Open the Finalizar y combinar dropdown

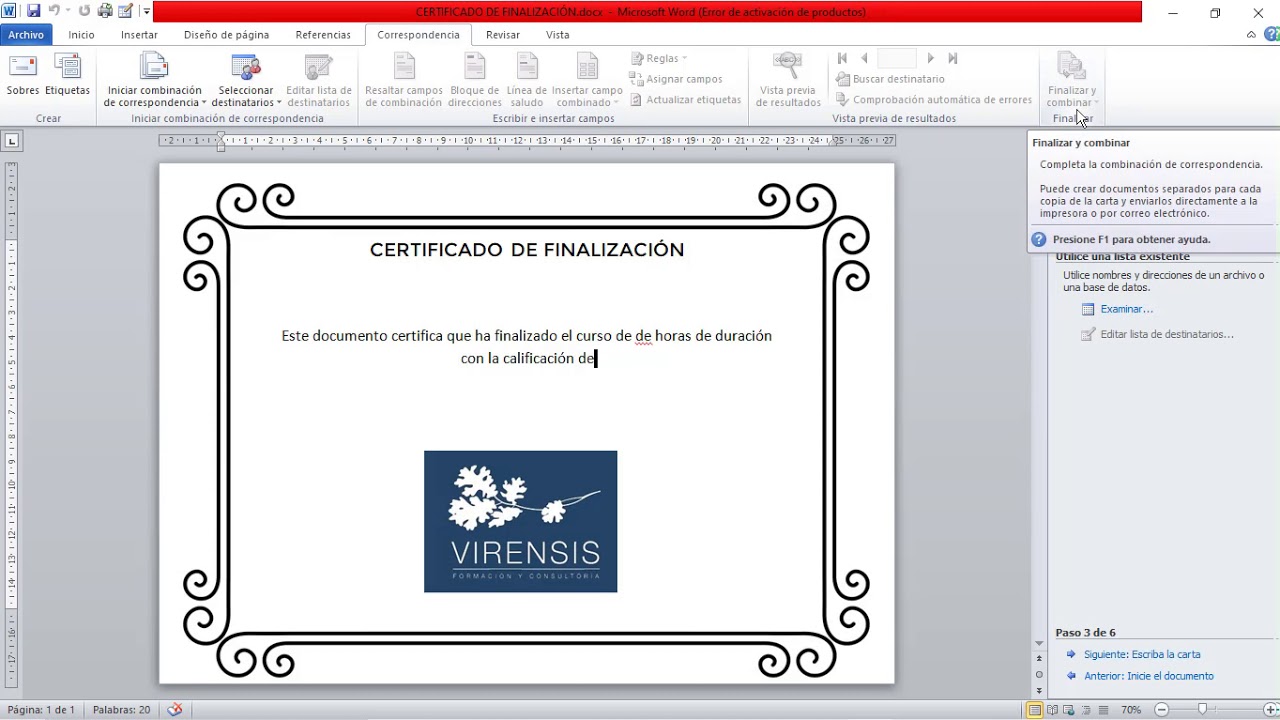tap(1072, 80)
